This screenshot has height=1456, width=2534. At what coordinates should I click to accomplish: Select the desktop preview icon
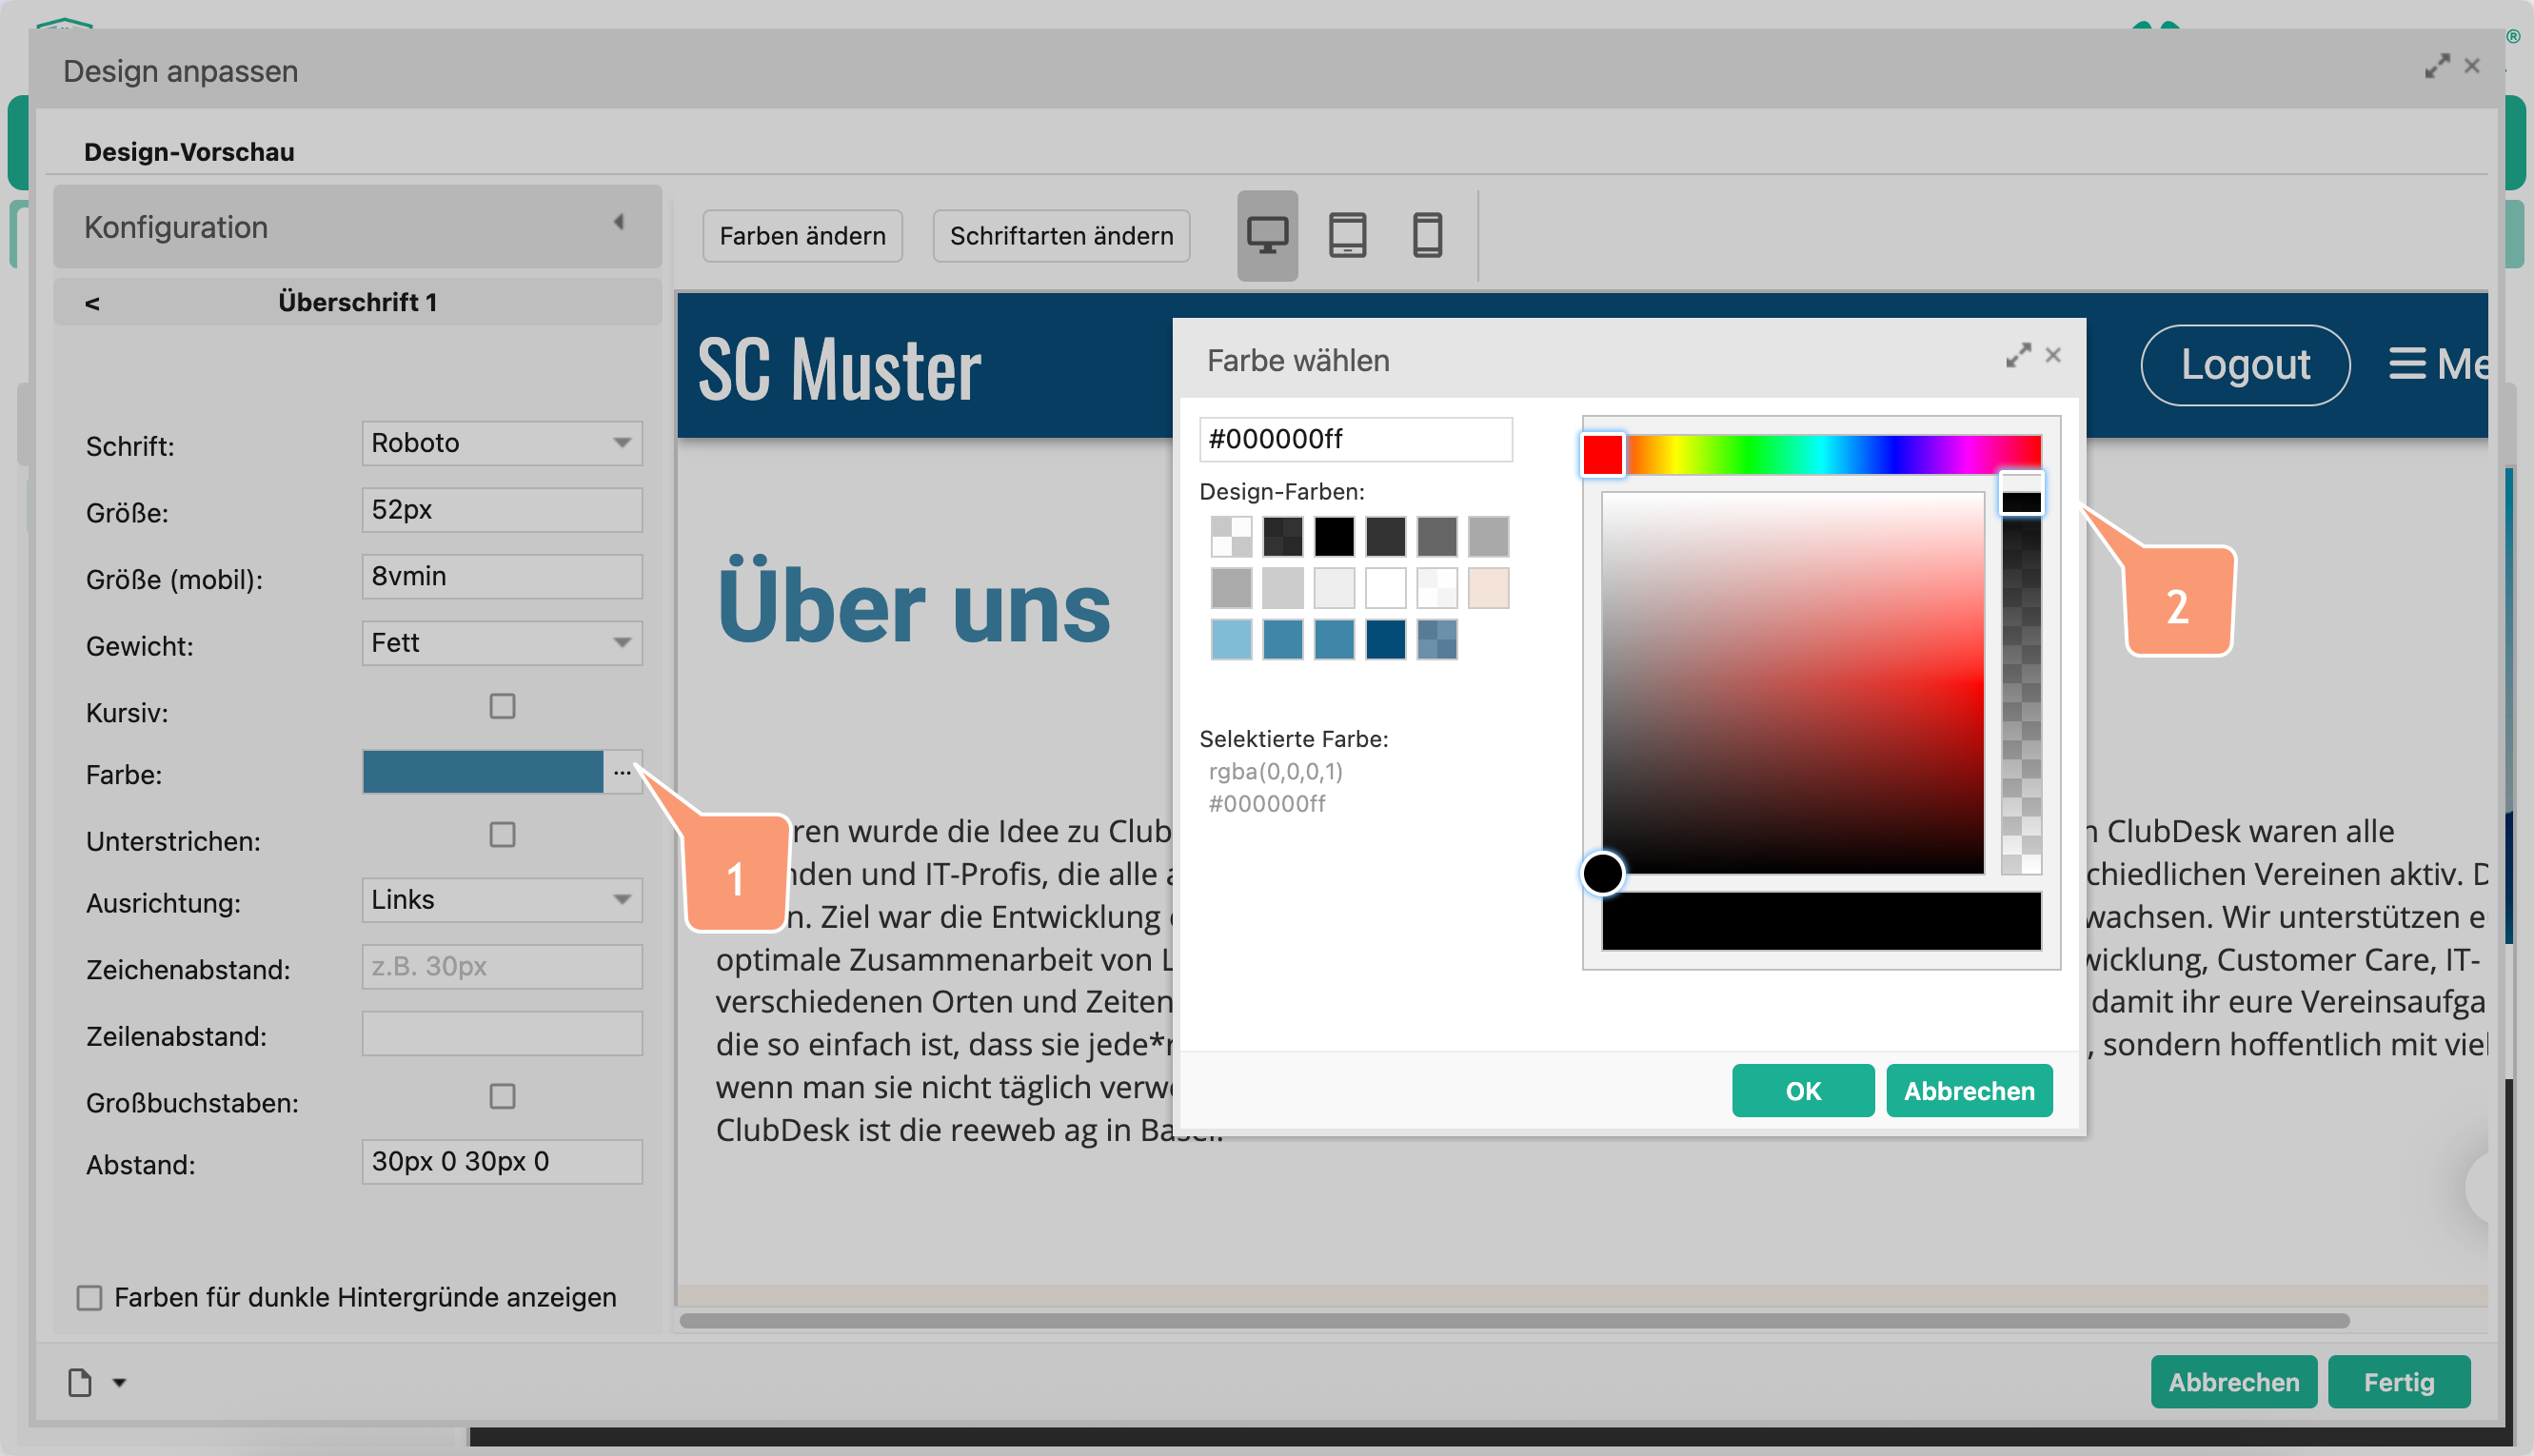[x=1266, y=236]
